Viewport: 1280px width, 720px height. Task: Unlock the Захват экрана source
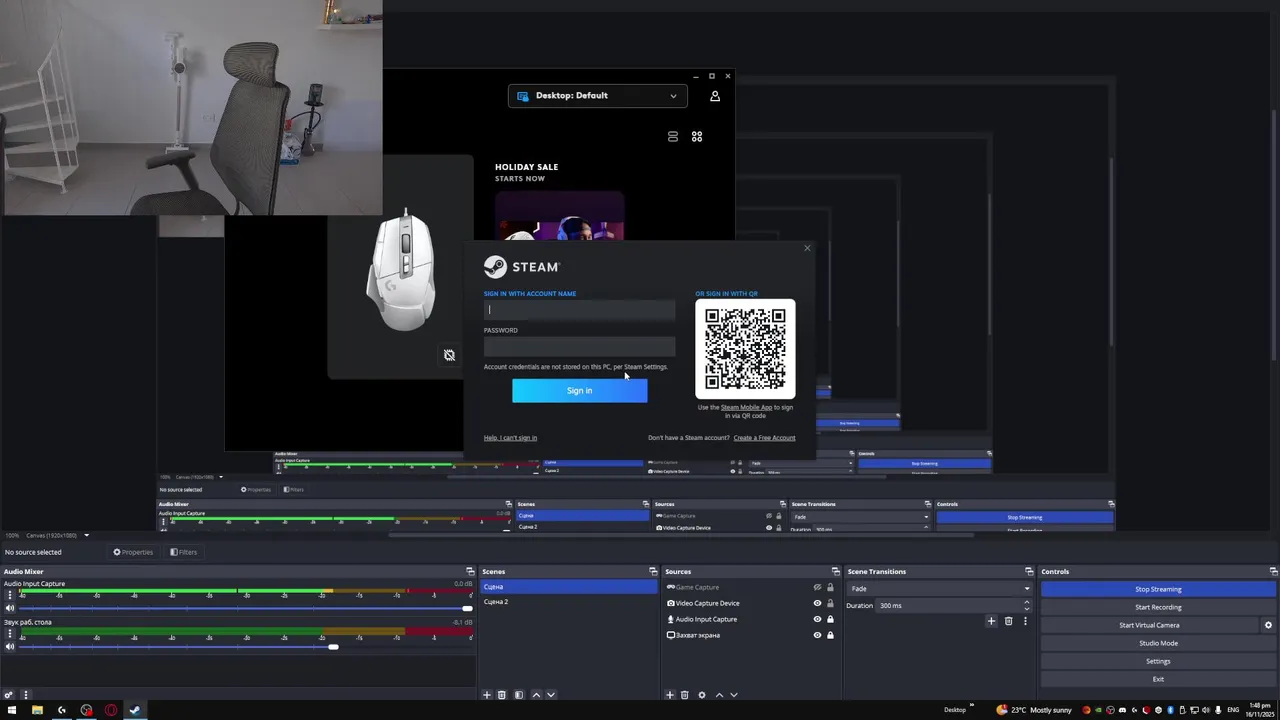pyautogui.click(x=830, y=635)
